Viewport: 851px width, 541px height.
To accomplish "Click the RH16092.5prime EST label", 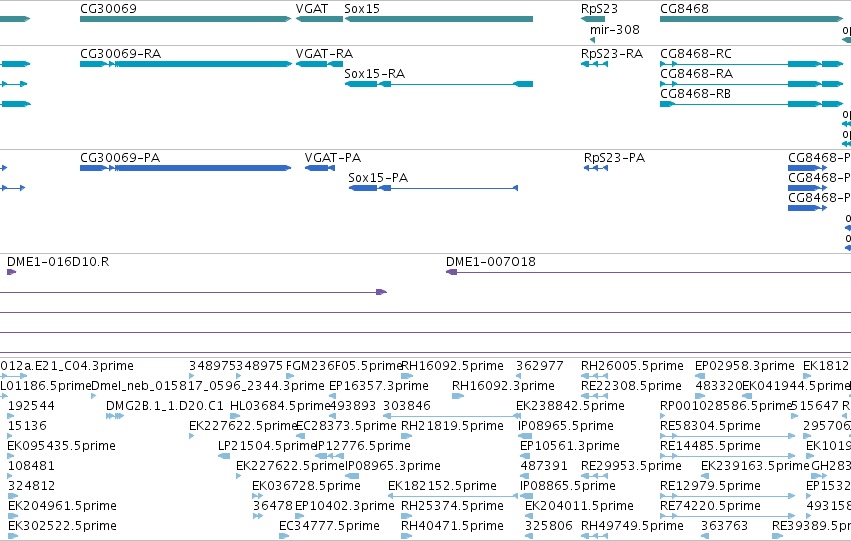I will pos(452,366).
